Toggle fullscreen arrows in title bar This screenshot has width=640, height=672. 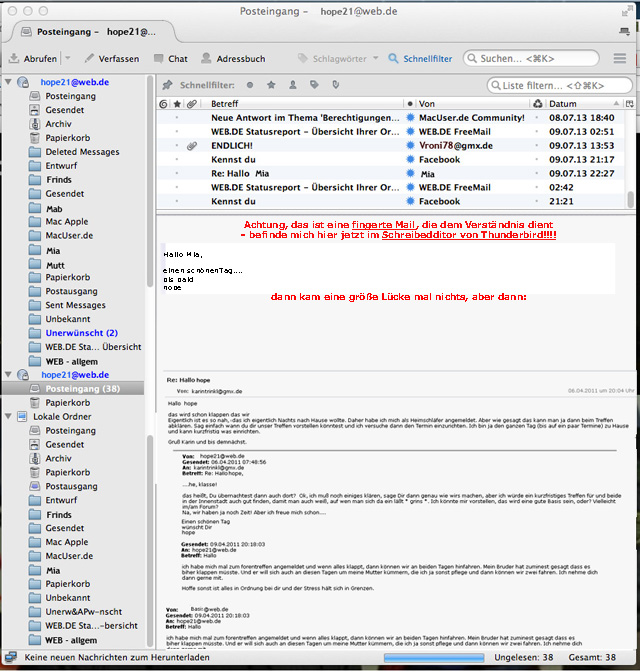627,10
